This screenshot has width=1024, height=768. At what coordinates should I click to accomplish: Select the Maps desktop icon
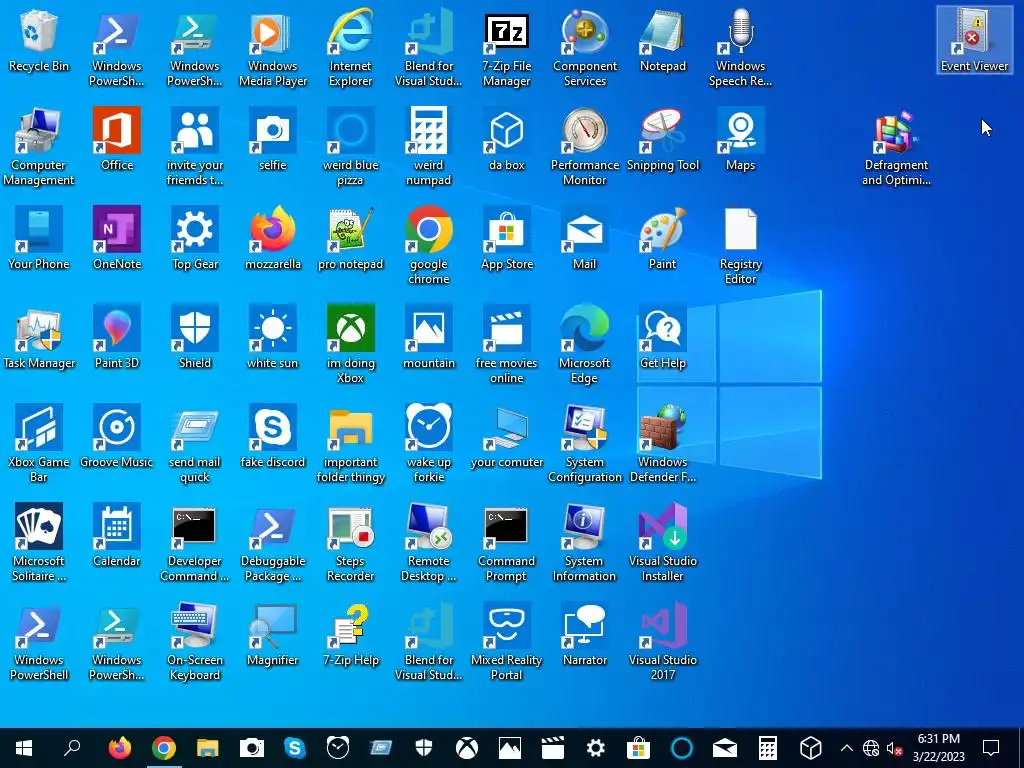click(x=741, y=140)
